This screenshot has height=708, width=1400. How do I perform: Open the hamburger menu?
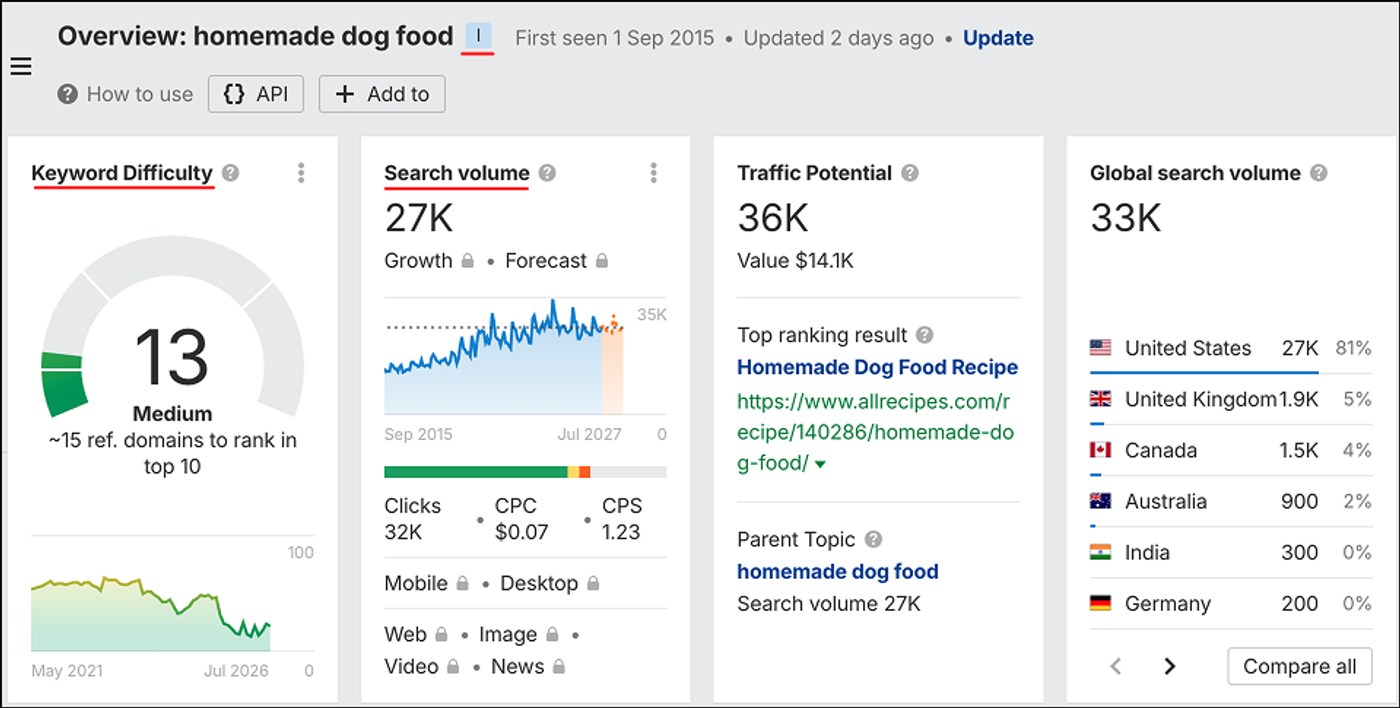coord(21,67)
